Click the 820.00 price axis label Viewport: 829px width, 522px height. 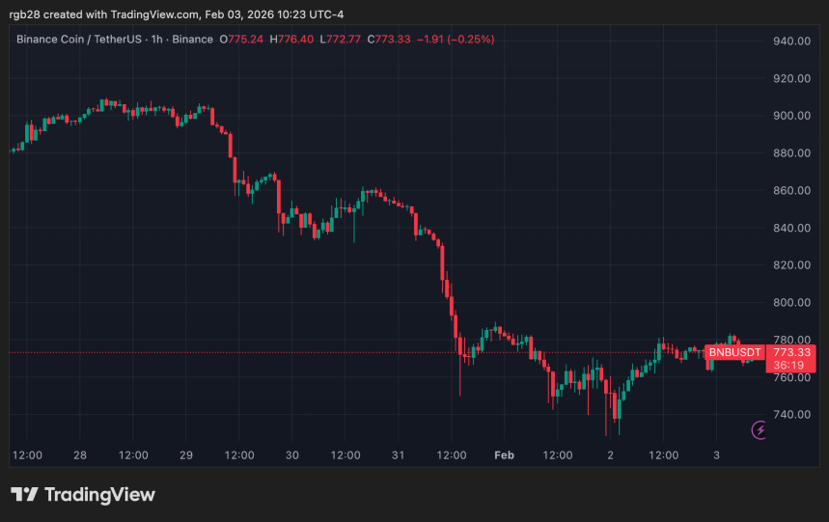point(791,265)
